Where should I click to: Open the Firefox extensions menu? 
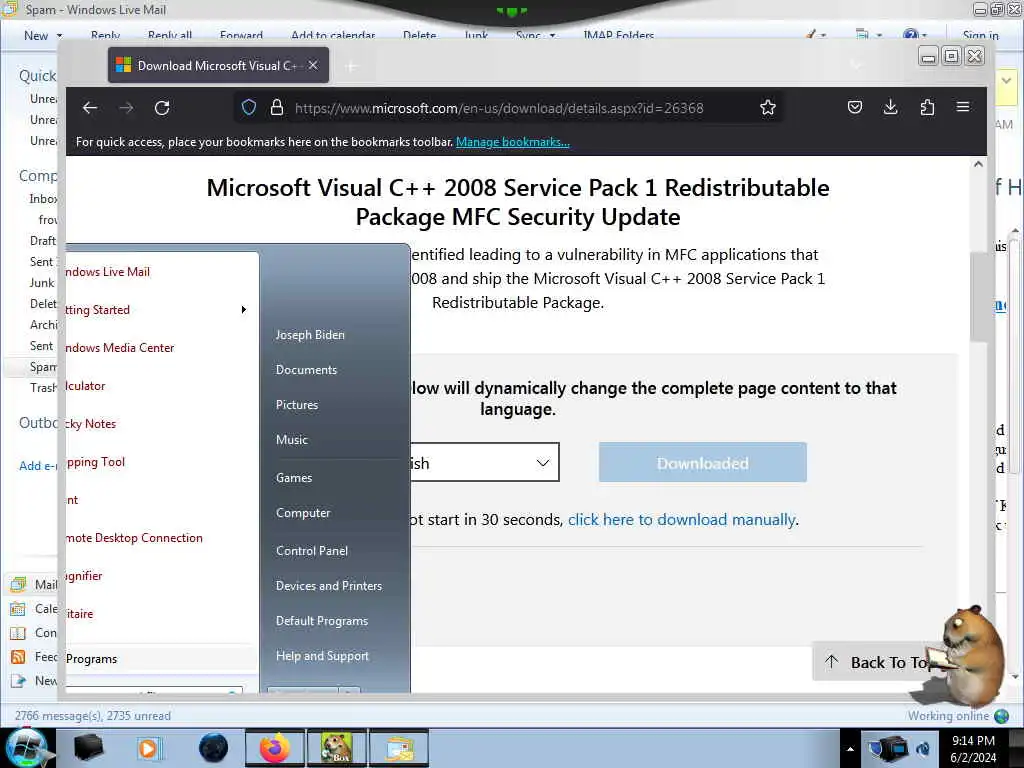(927, 107)
